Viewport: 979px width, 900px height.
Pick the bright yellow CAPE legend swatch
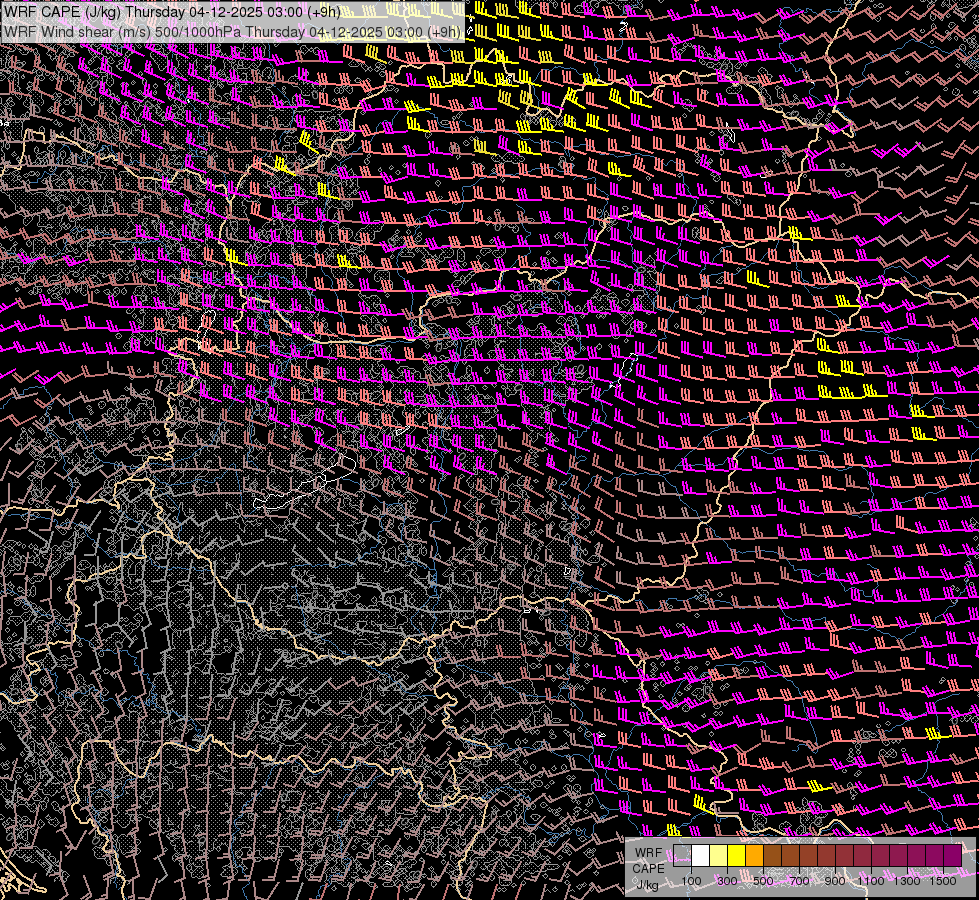point(737,856)
